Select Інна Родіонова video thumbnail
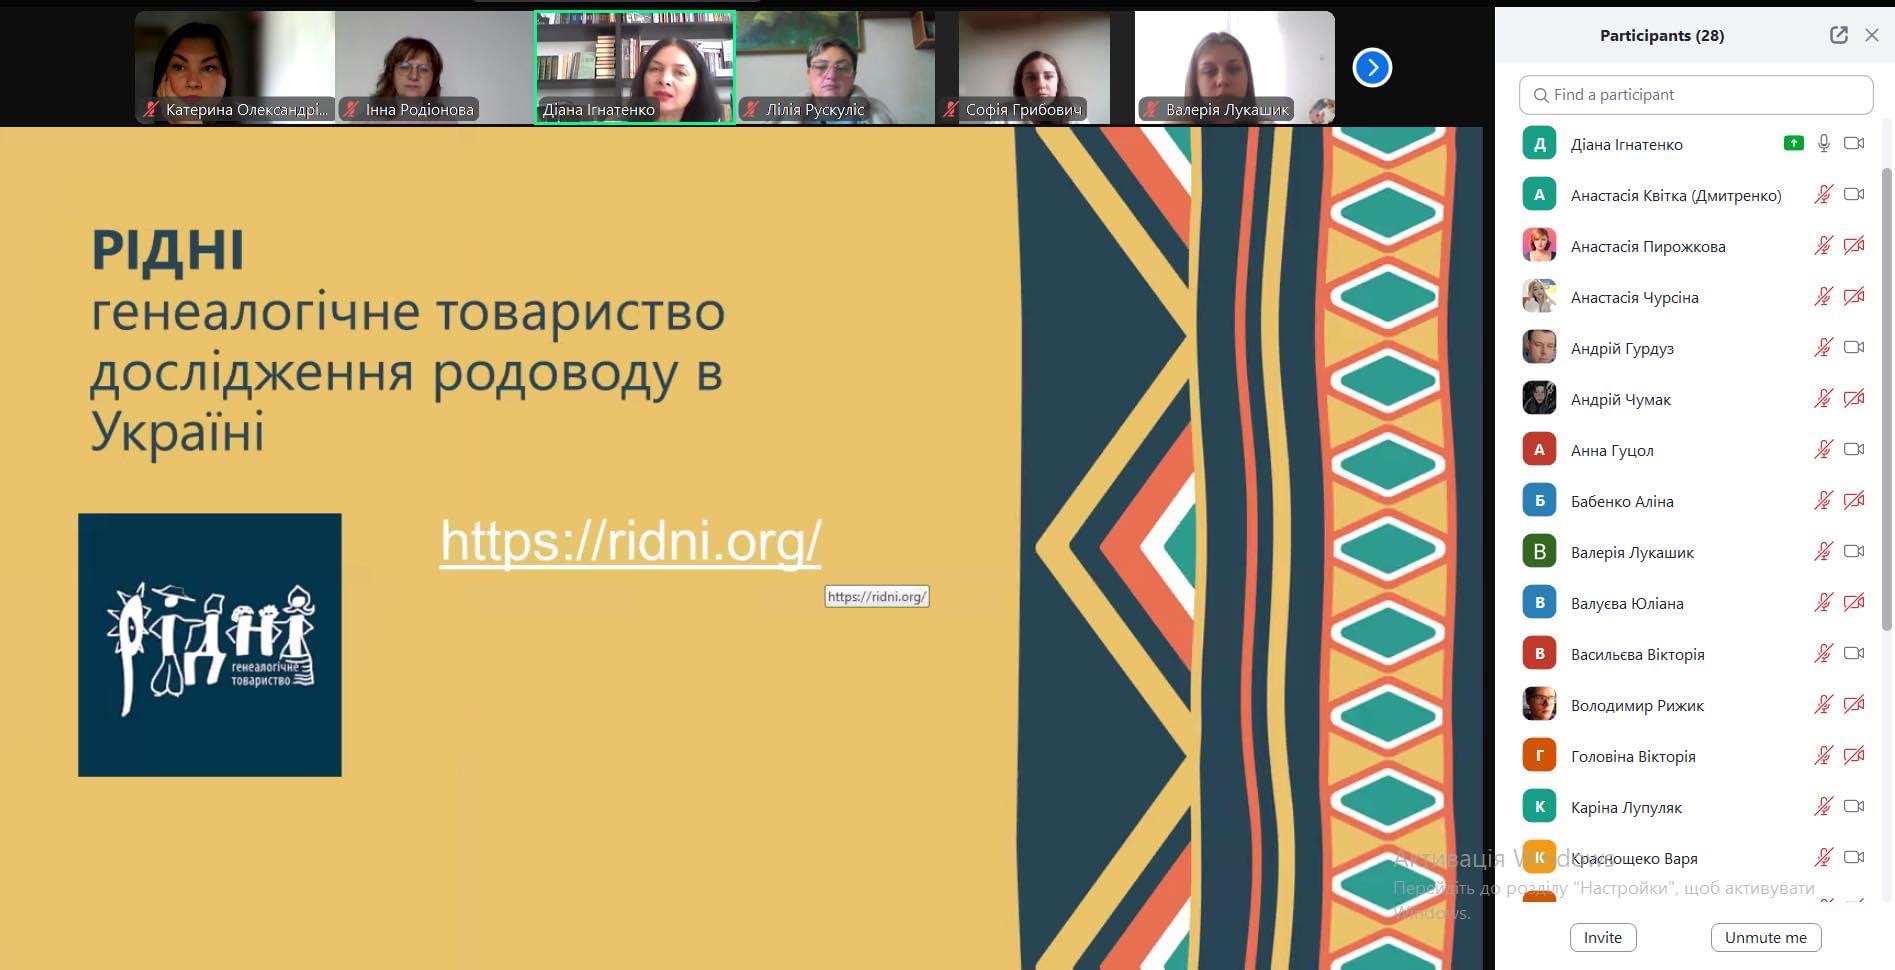Screen dimensions: 1895x970 (x=435, y=67)
